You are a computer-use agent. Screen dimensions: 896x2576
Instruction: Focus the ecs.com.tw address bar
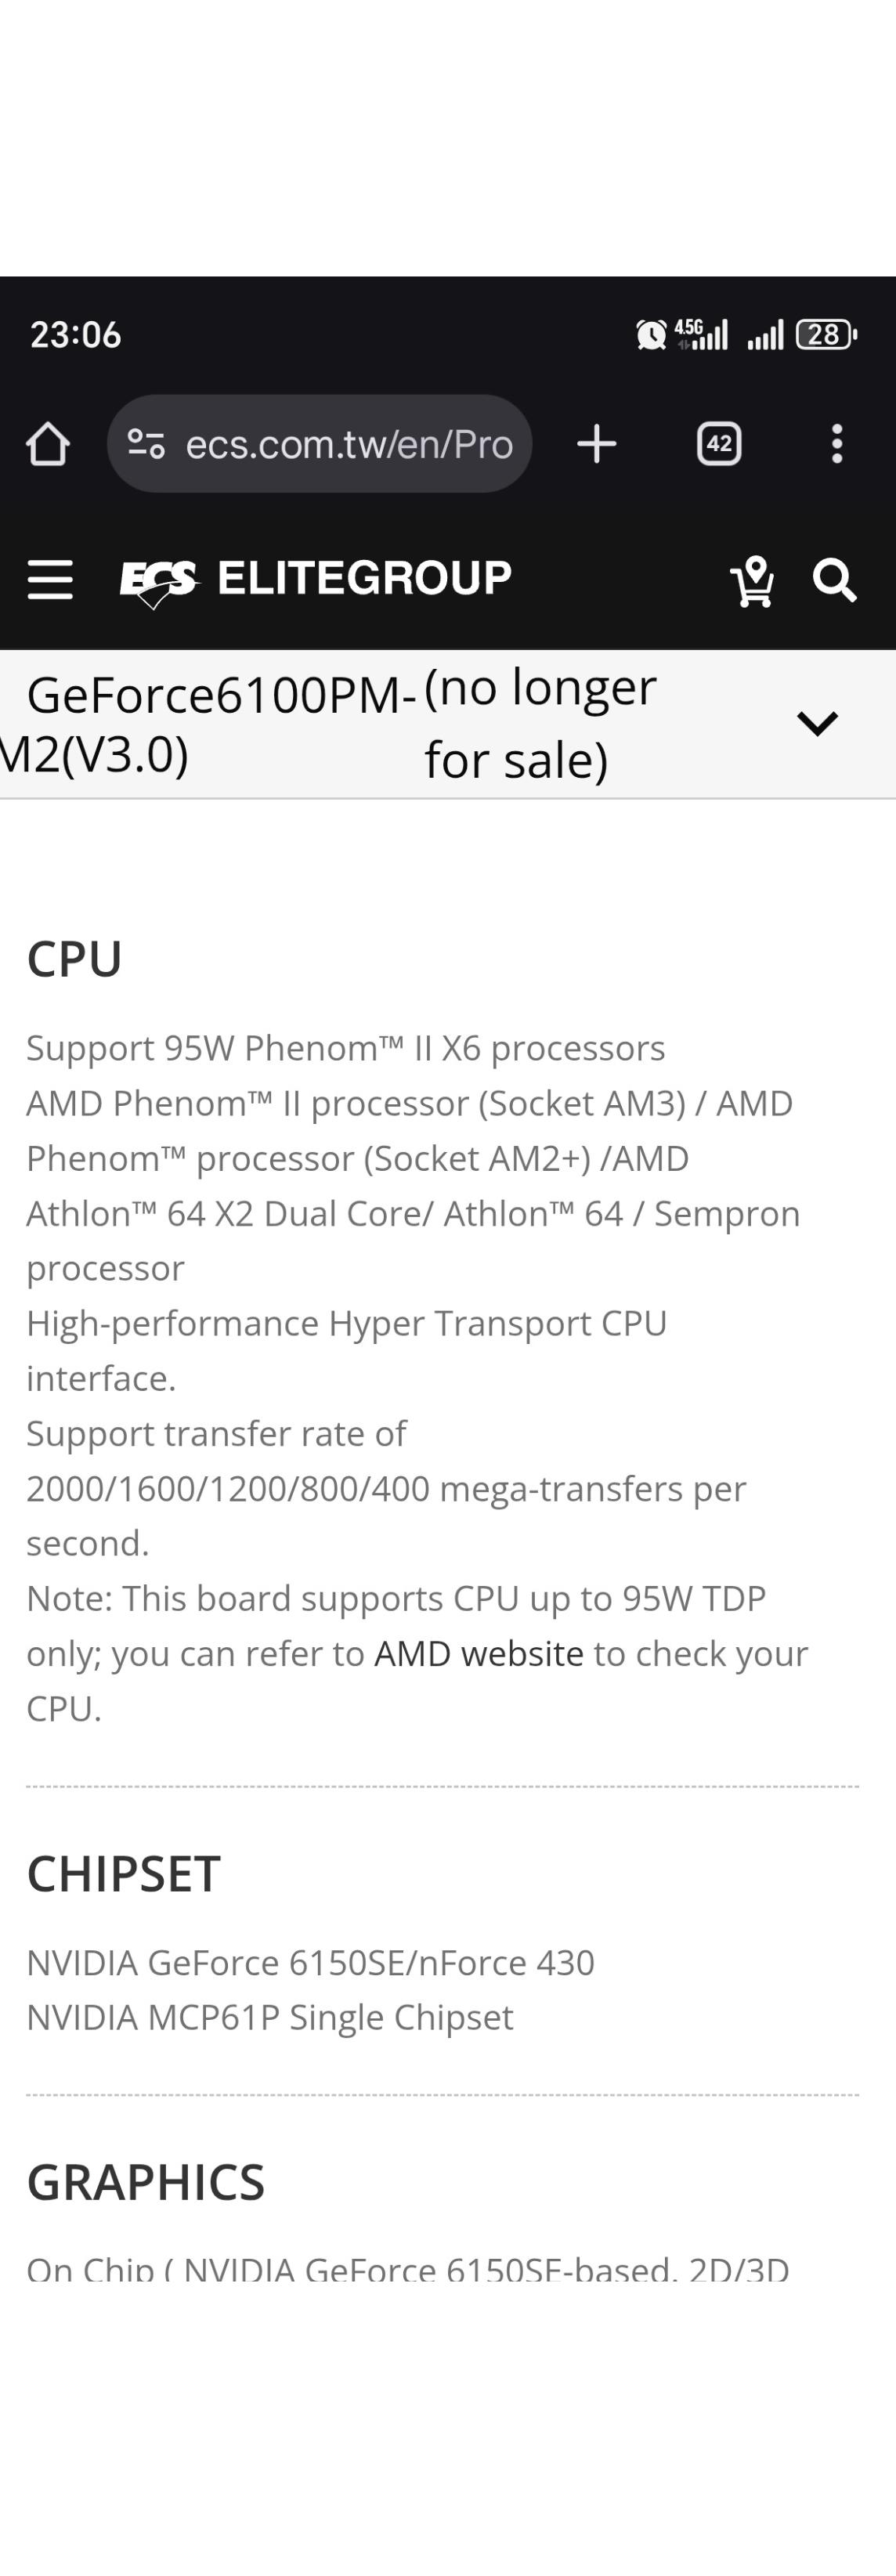pos(348,444)
